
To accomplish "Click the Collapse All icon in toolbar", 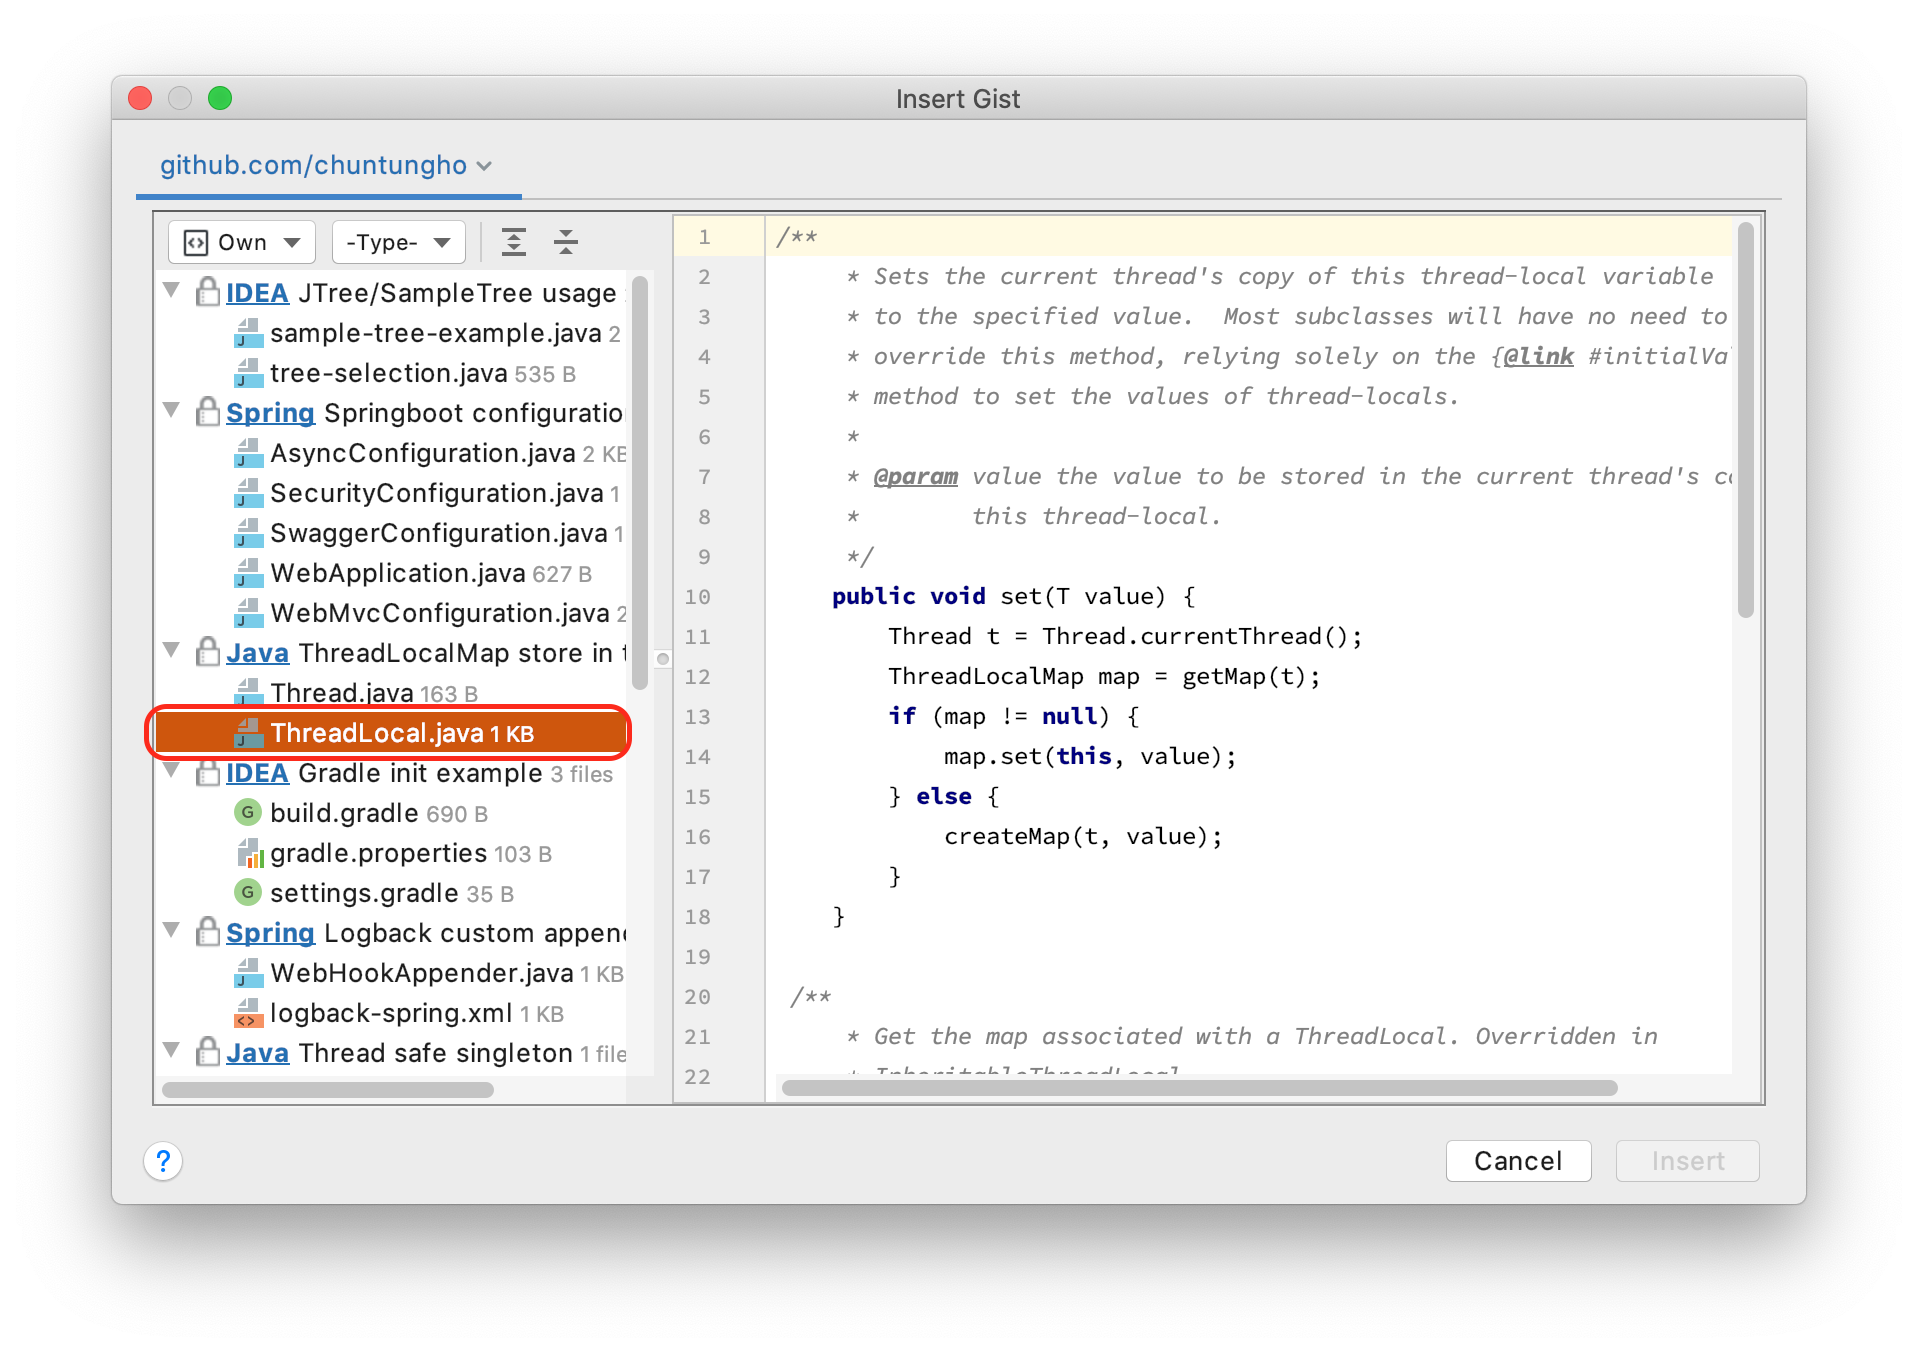I will point(566,242).
